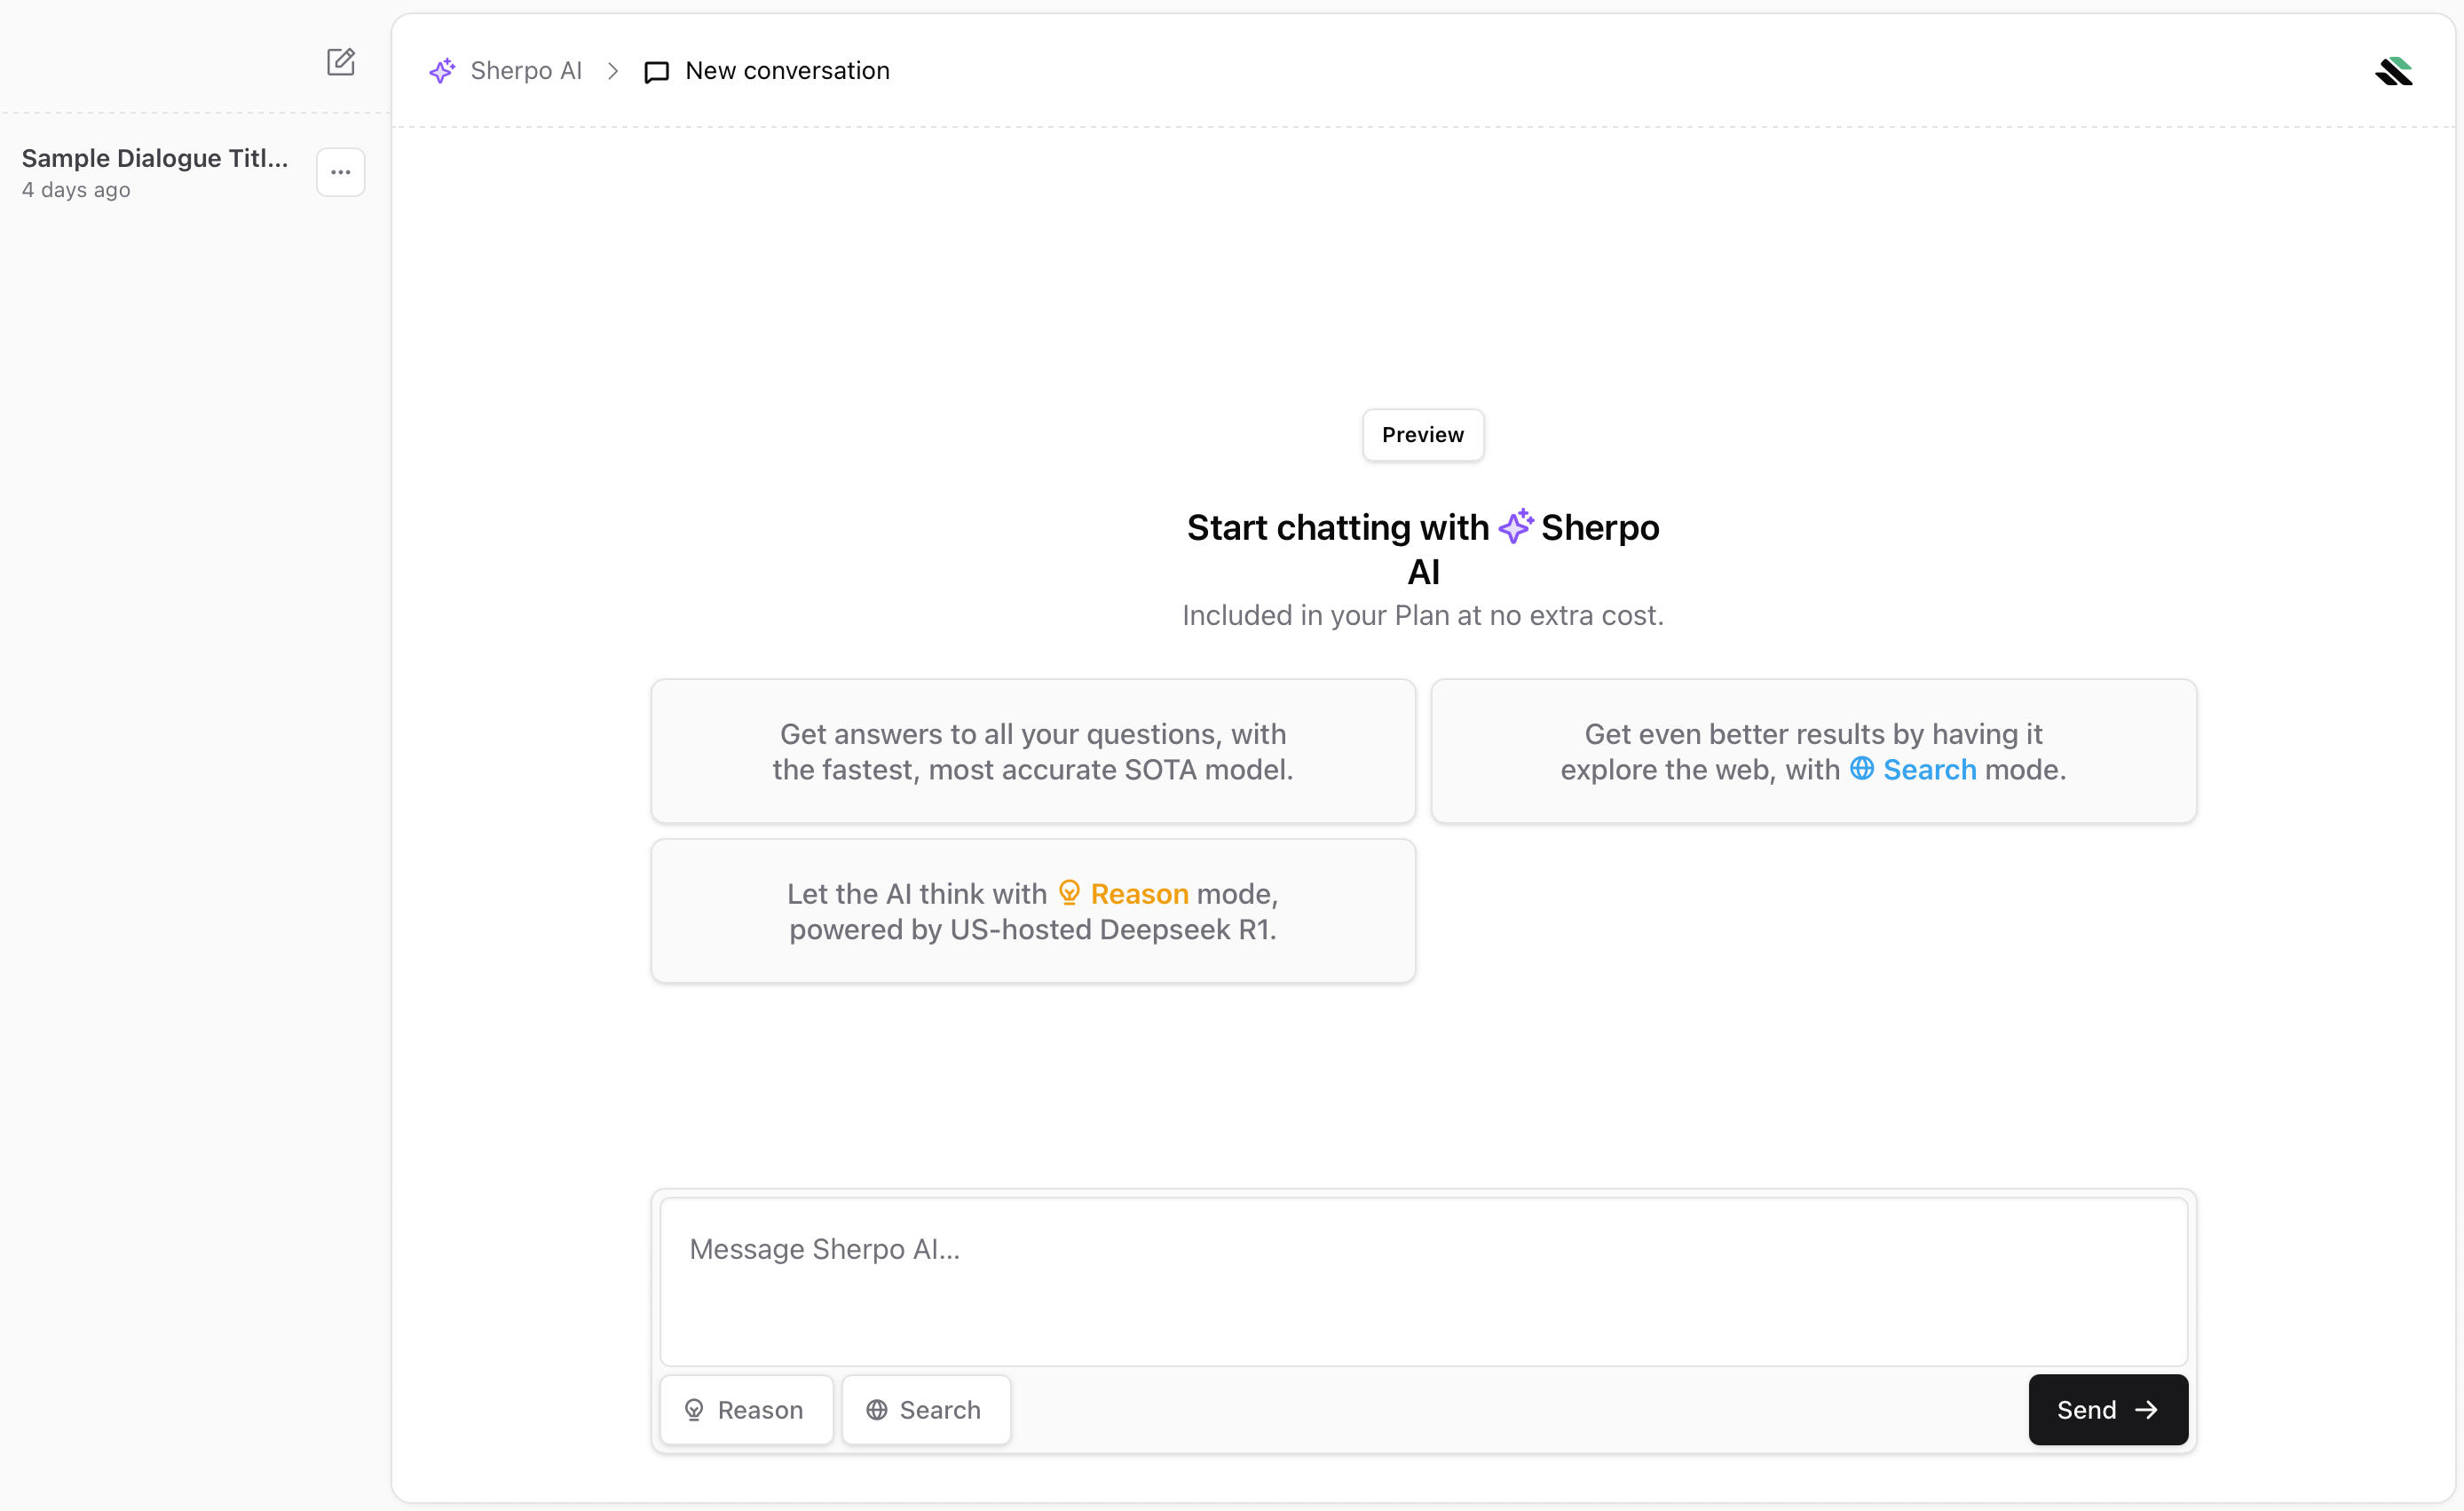This screenshot has height=1511, width=2464.
Task: Click the globe icon in the Search card
Action: (x=1862, y=769)
